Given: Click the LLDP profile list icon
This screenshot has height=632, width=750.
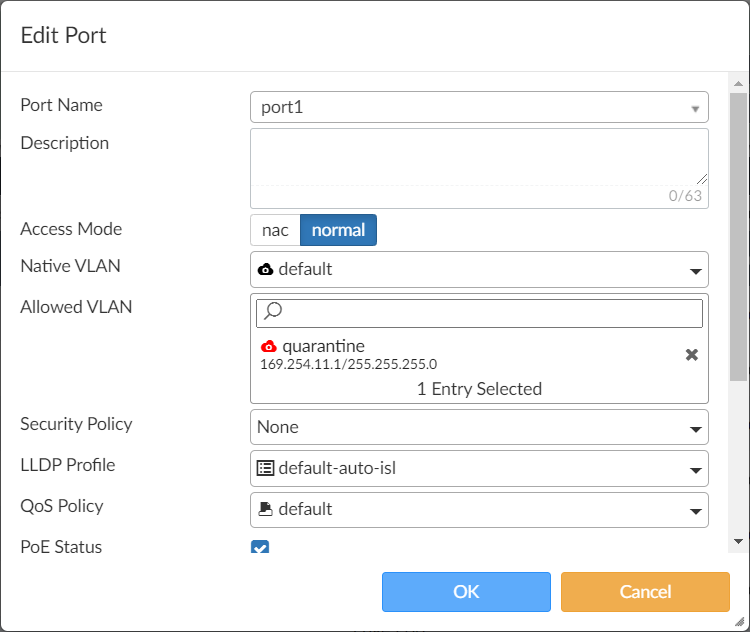Looking at the screenshot, I should pyautogui.click(x=266, y=467).
